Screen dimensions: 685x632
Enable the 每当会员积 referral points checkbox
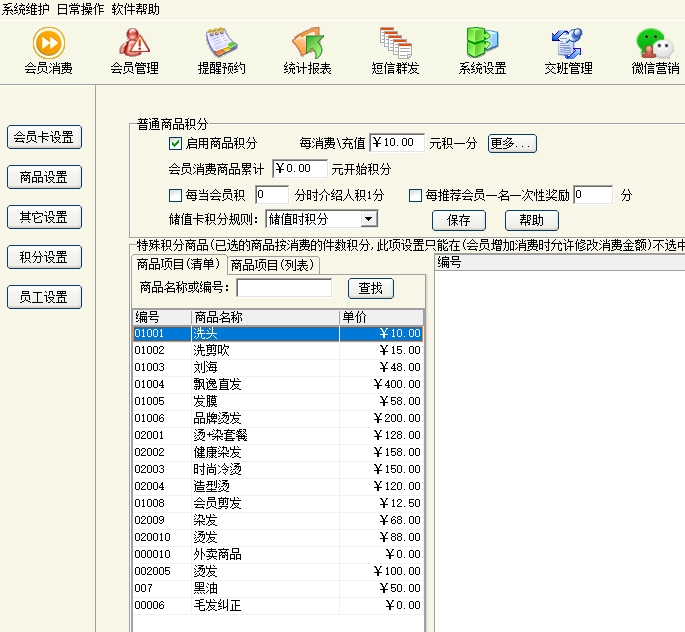click(176, 195)
